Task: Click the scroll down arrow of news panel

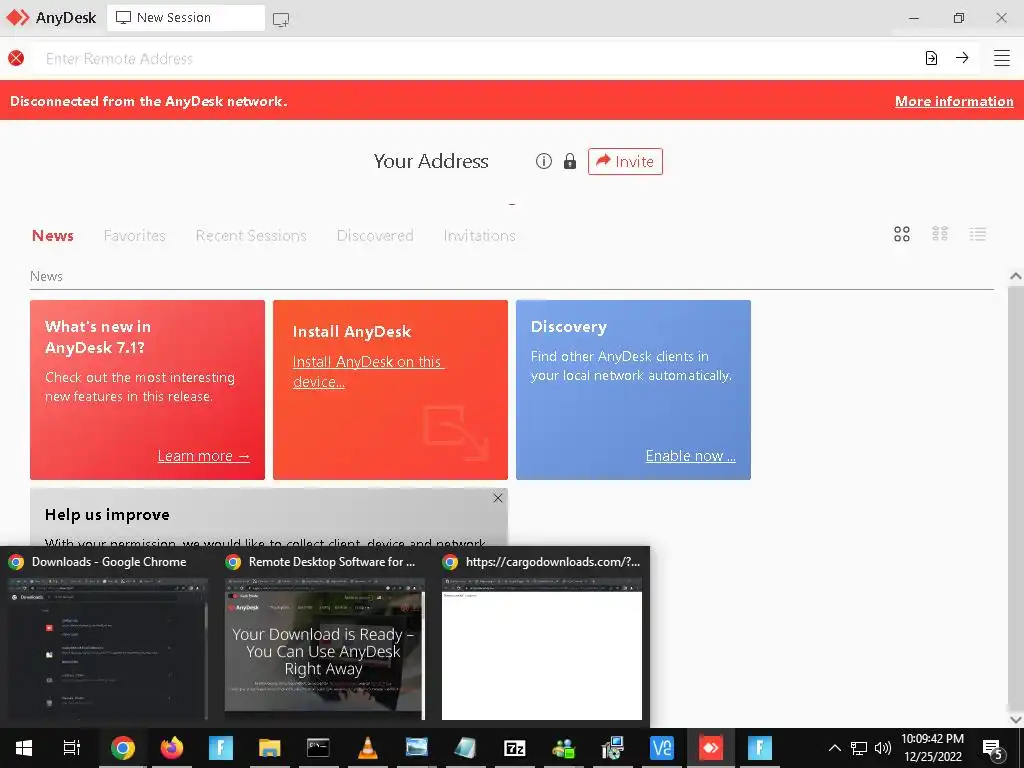Action: (1016, 720)
